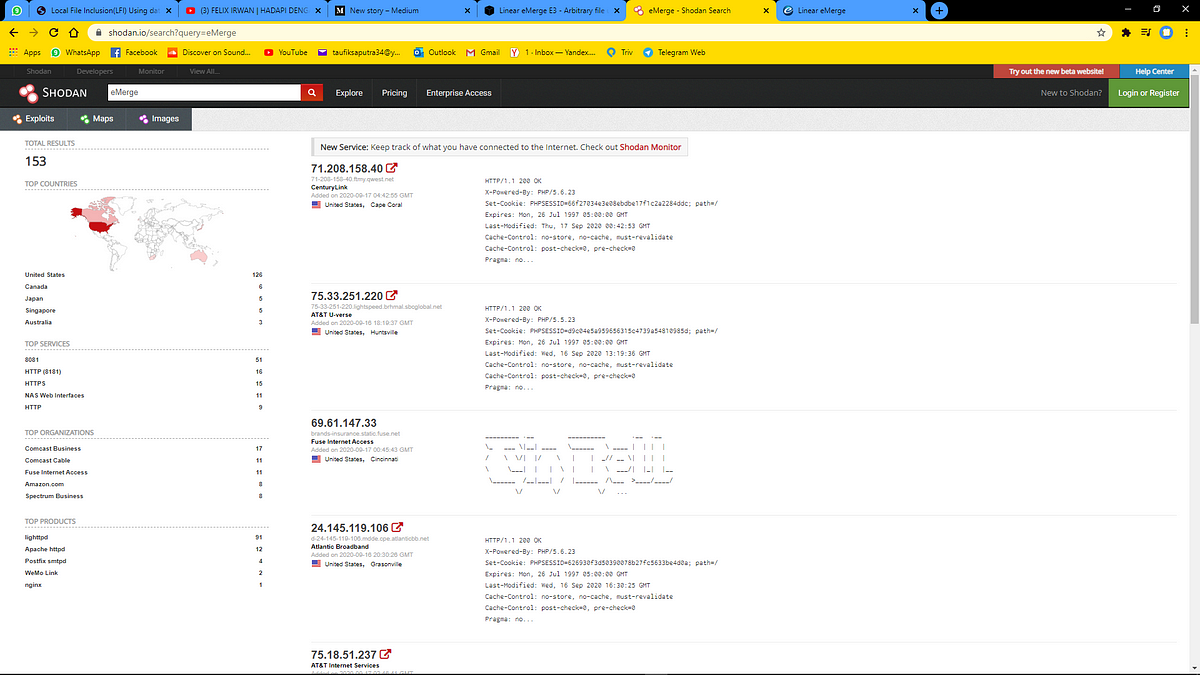Screen dimensions: 1200x675
Task: Open external link icon beside 71.208.158.40
Action: [392, 168]
